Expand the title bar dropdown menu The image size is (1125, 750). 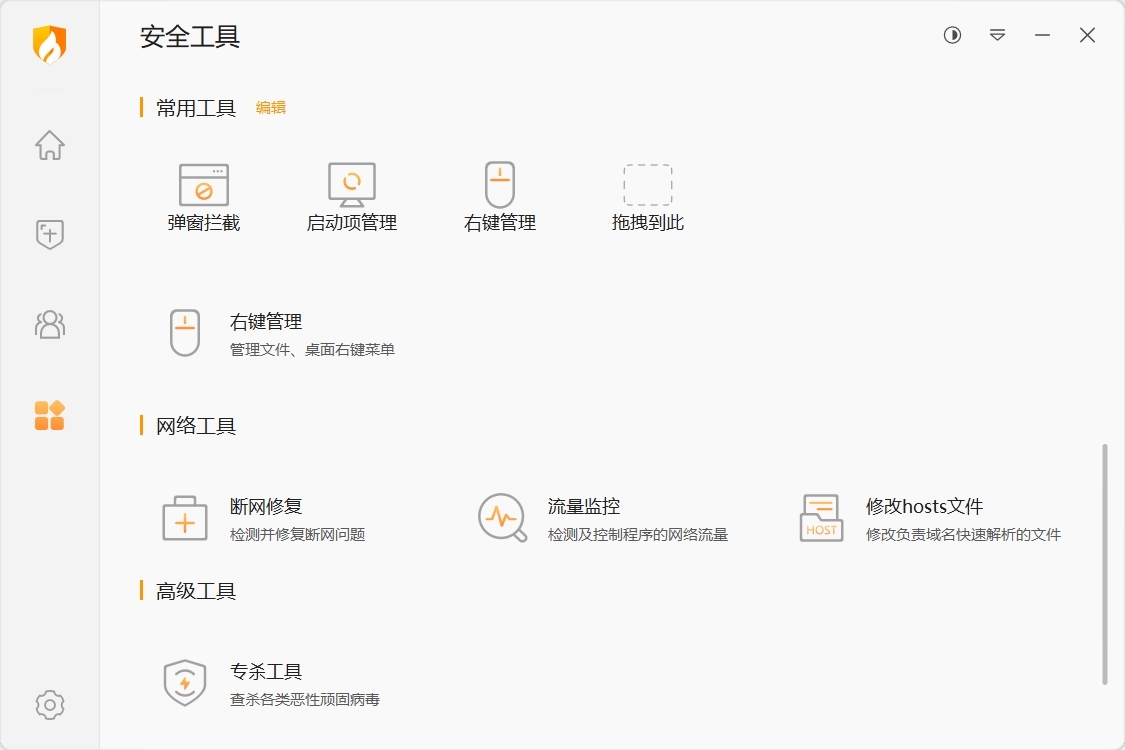tap(997, 35)
